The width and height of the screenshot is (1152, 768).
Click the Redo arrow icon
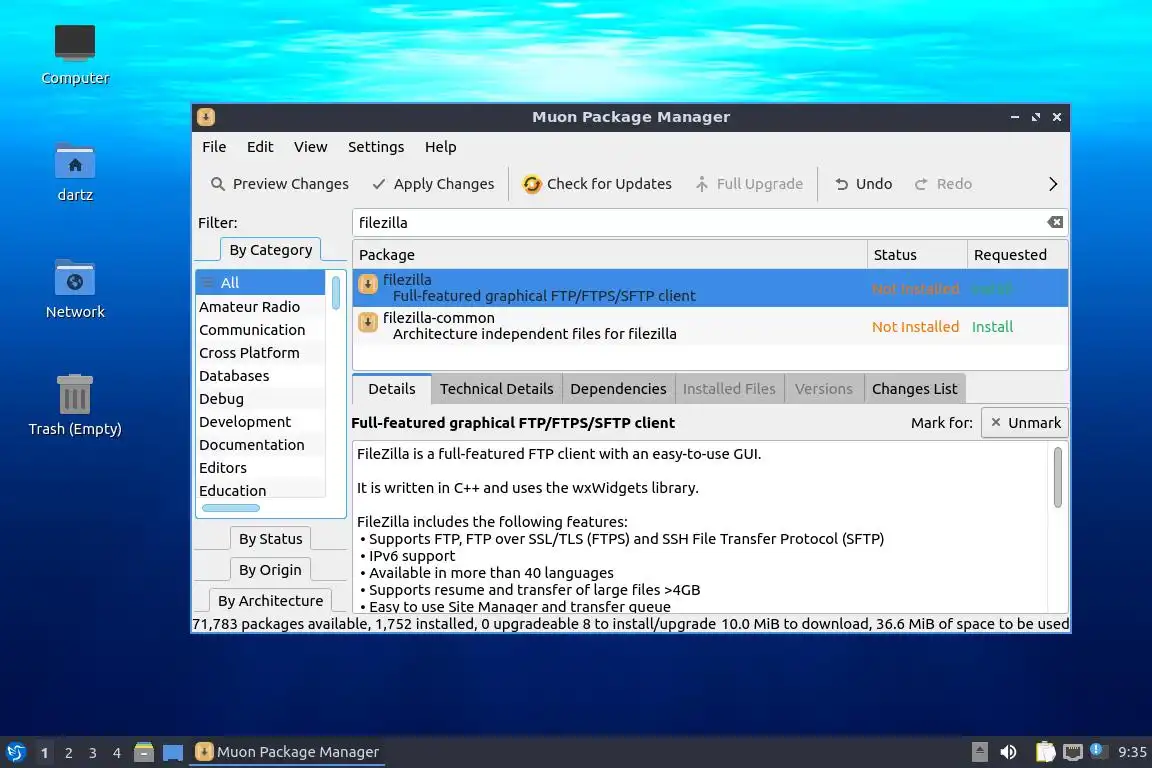point(921,184)
